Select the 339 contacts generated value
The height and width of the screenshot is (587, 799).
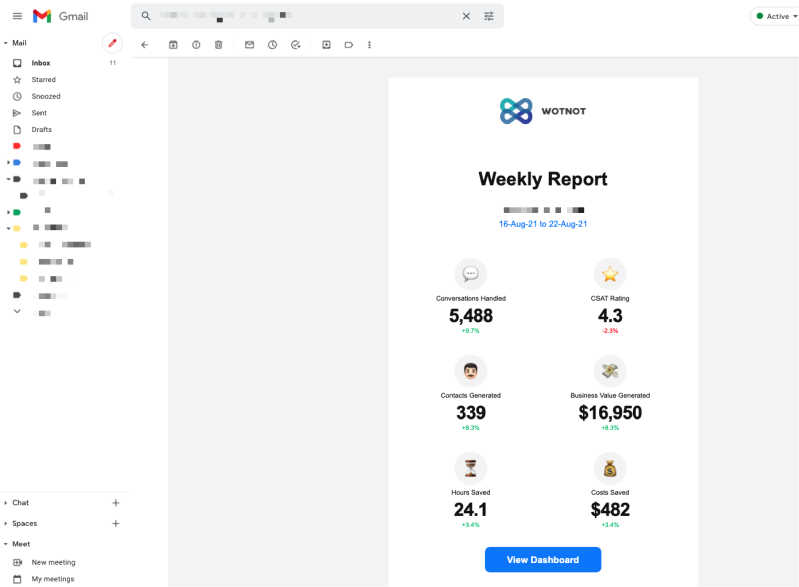pos(471,413)
